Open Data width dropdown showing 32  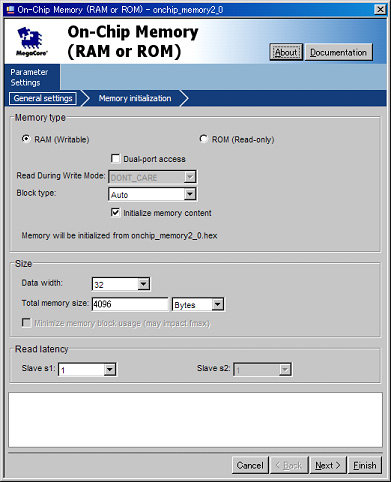click(x=121, y=284)
